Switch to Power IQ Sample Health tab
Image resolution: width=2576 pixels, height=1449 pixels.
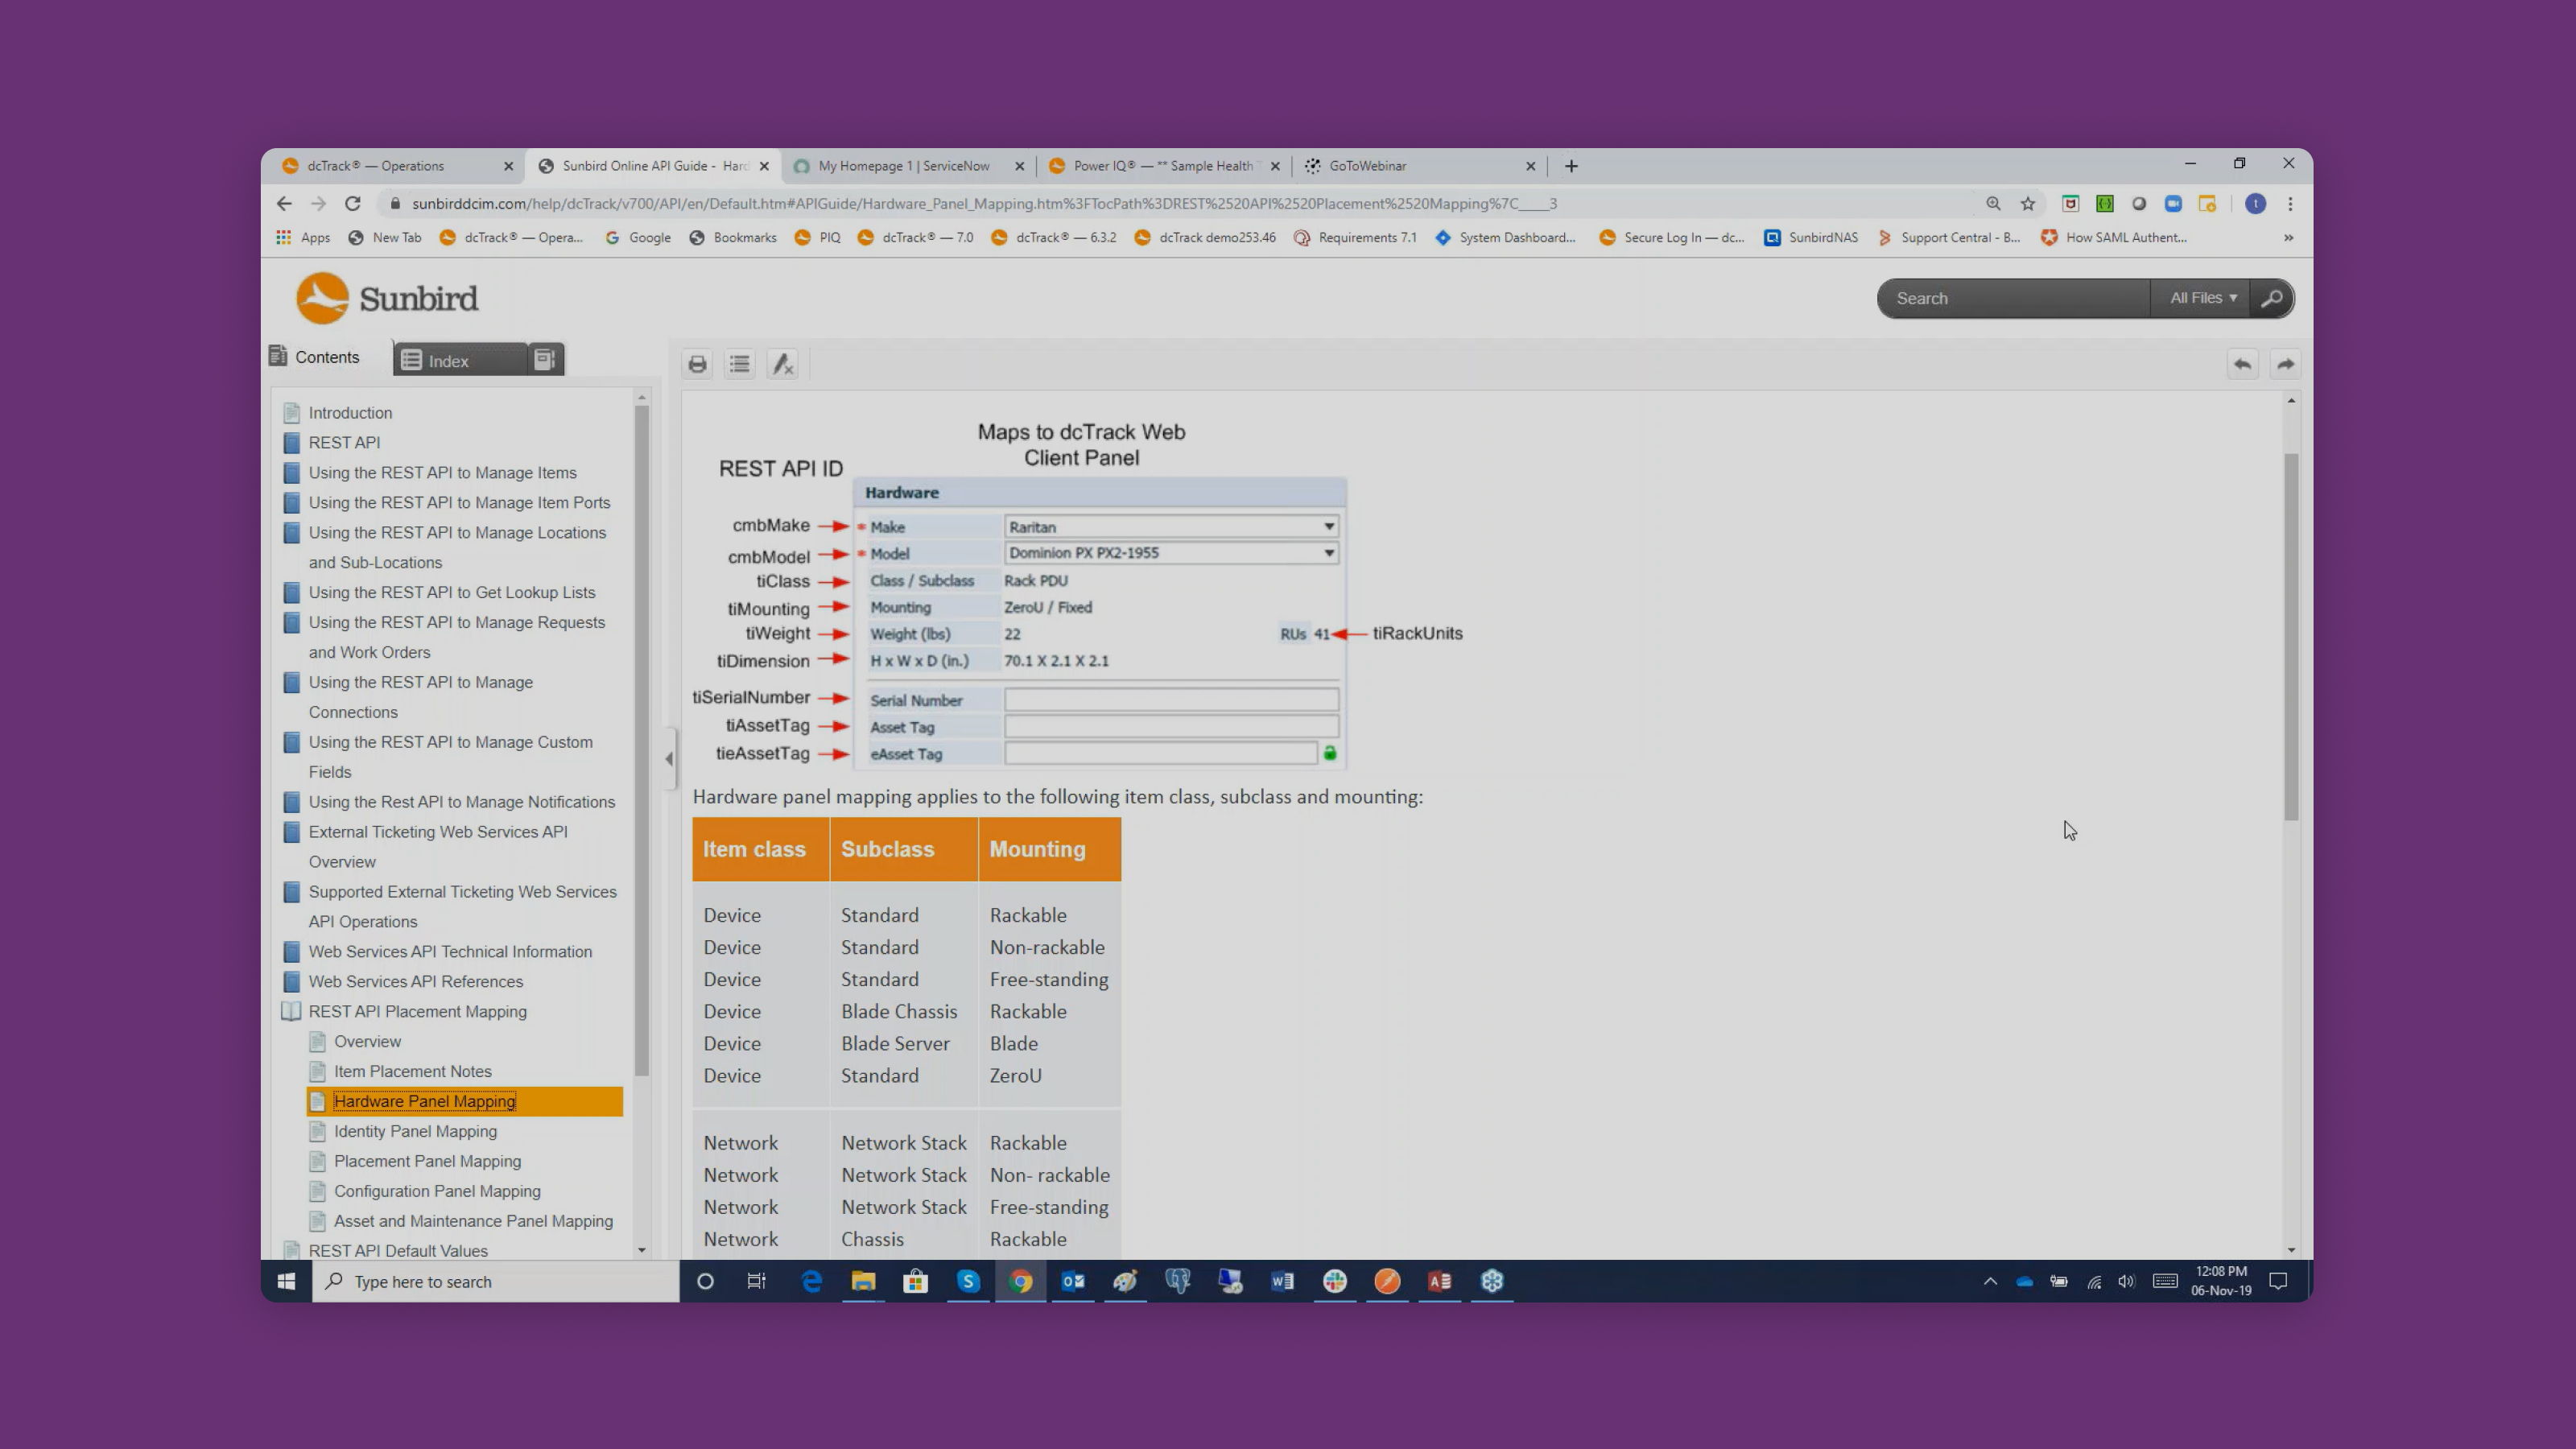1162,166
